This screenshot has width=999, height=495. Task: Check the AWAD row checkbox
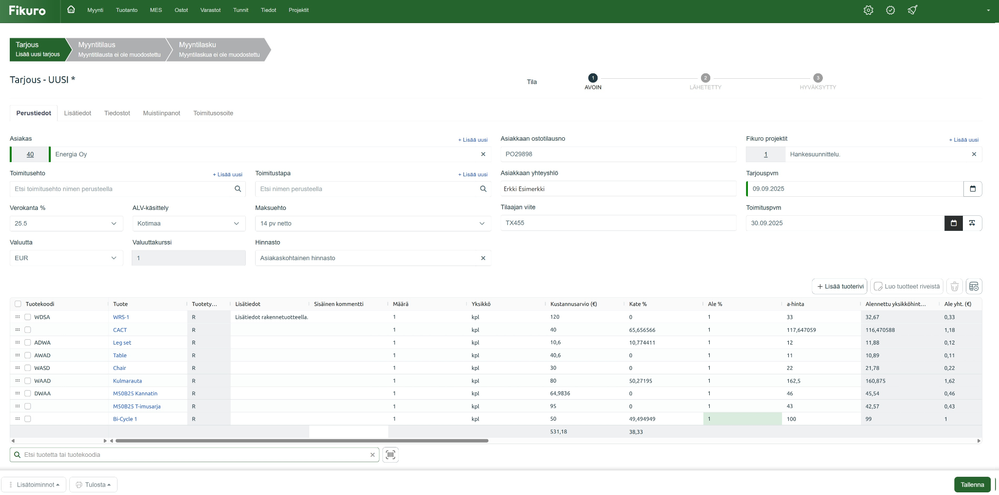pos(27,355)
